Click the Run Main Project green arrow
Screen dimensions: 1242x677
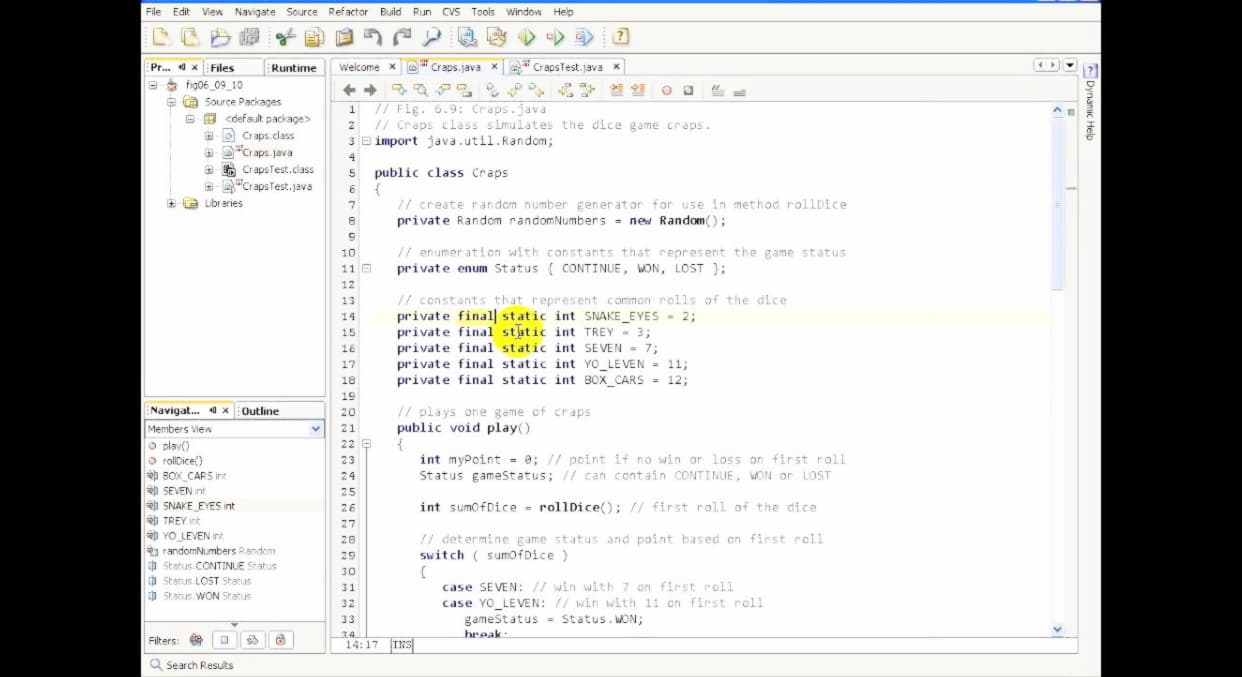(526, 37)
